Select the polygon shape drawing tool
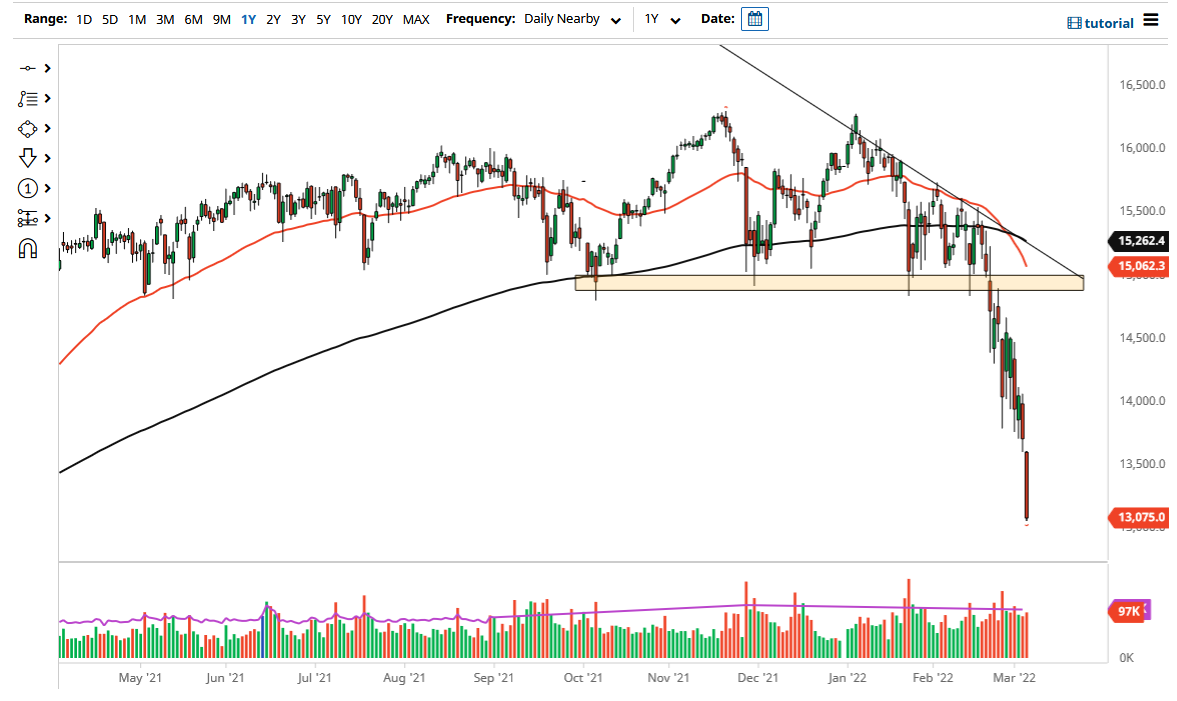 tap(28, 128)
